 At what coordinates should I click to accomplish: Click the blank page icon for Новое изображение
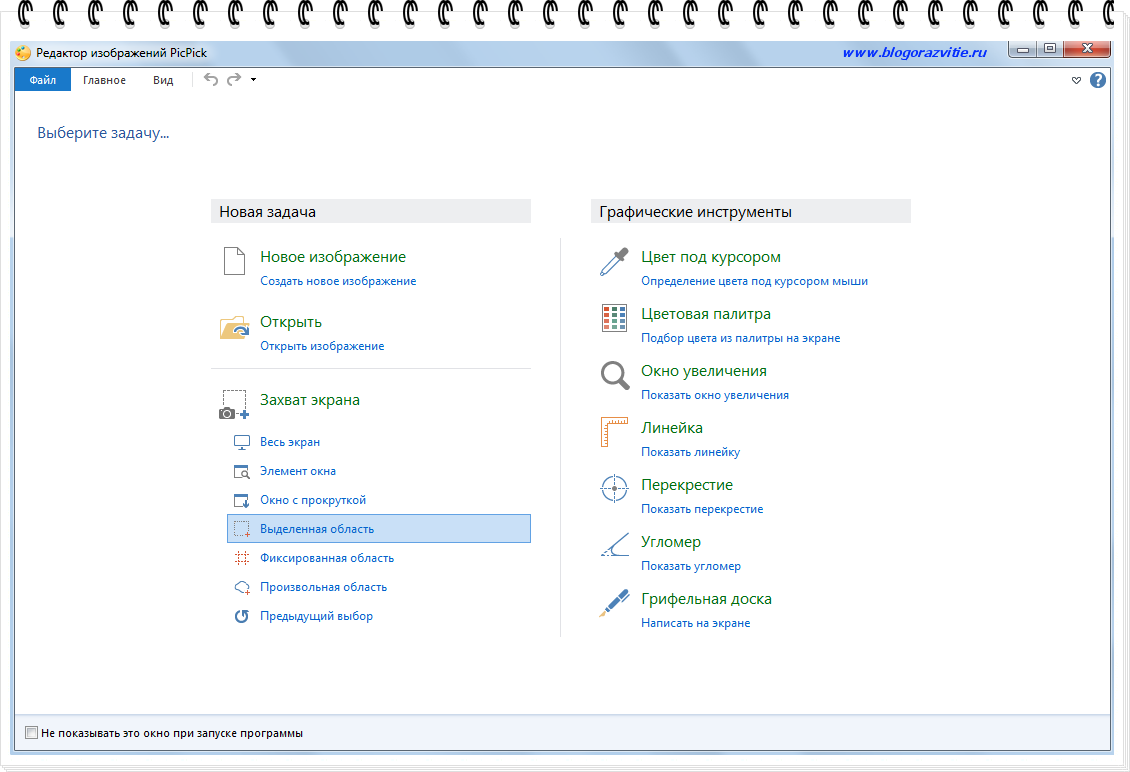[x=233, y=262]
